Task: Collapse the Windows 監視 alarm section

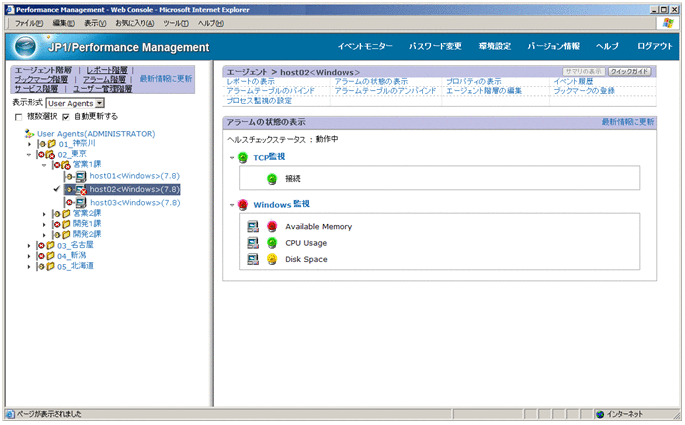Action: click(232, 205)
